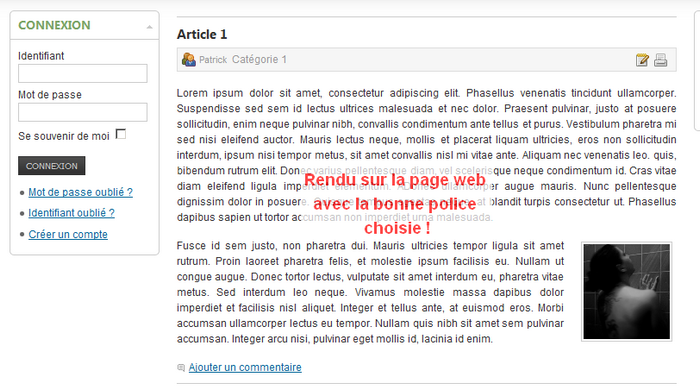The width and height of the screenshot is (700, 390).
Task: Open the Identifiant oublié link
Action: pyautogui.click(x=71, y=213)
